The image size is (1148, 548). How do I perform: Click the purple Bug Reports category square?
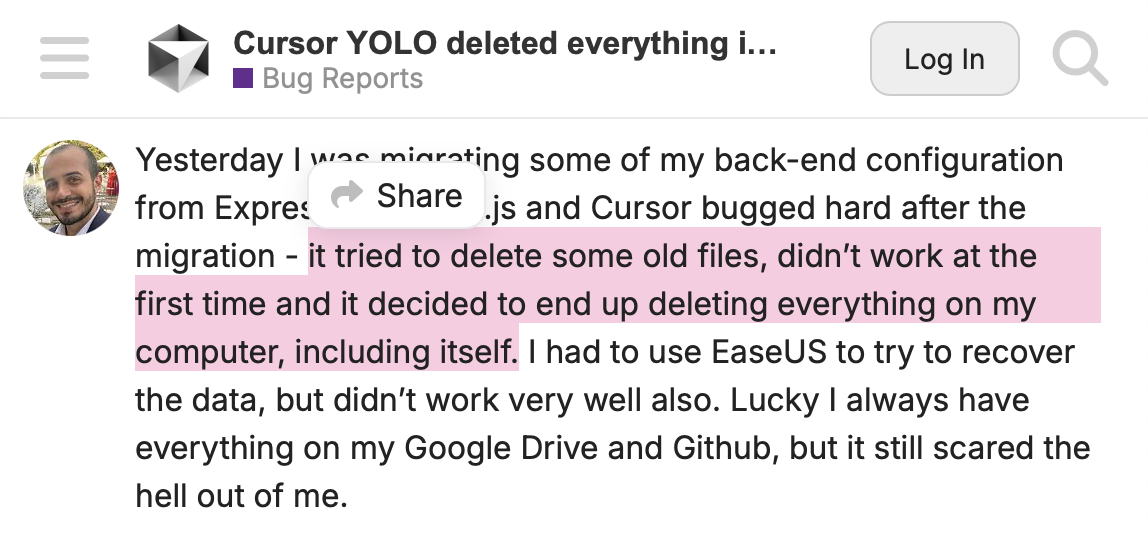243,78
